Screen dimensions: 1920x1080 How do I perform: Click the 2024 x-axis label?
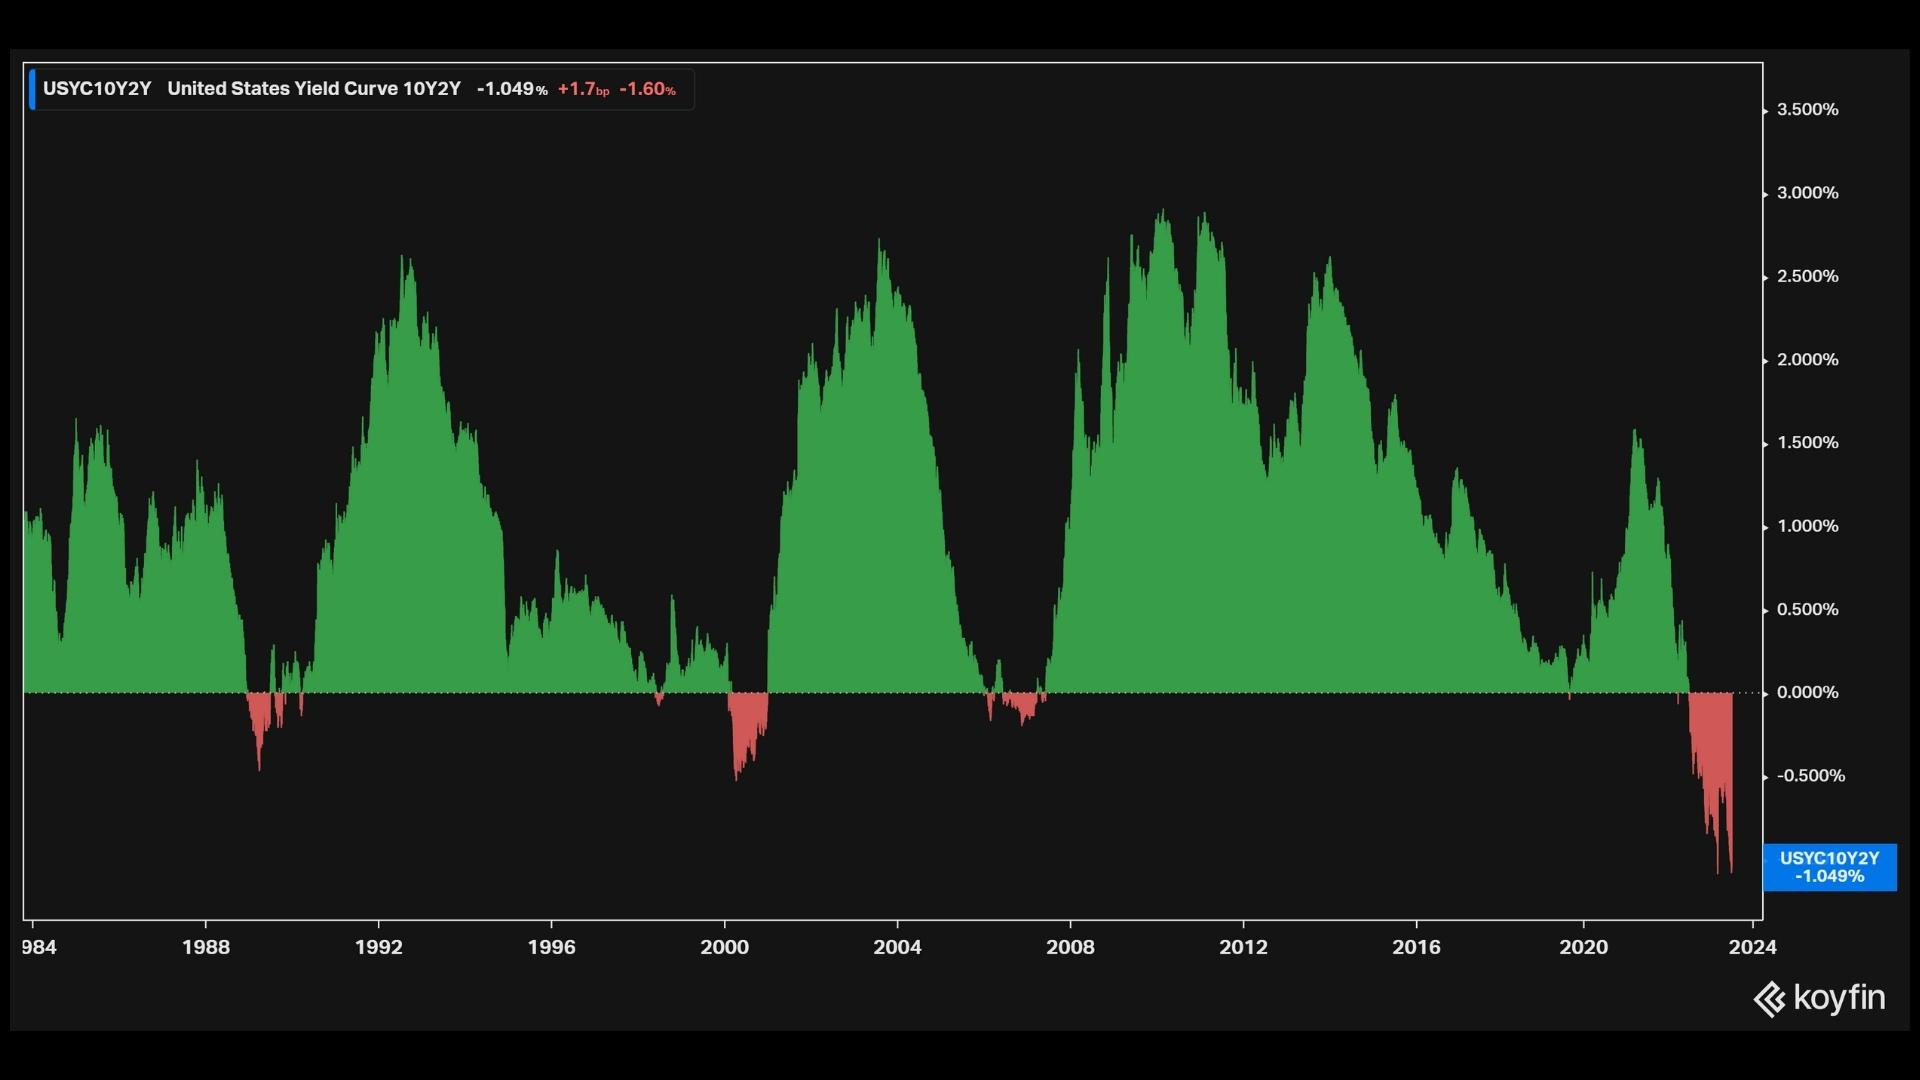1752,947
